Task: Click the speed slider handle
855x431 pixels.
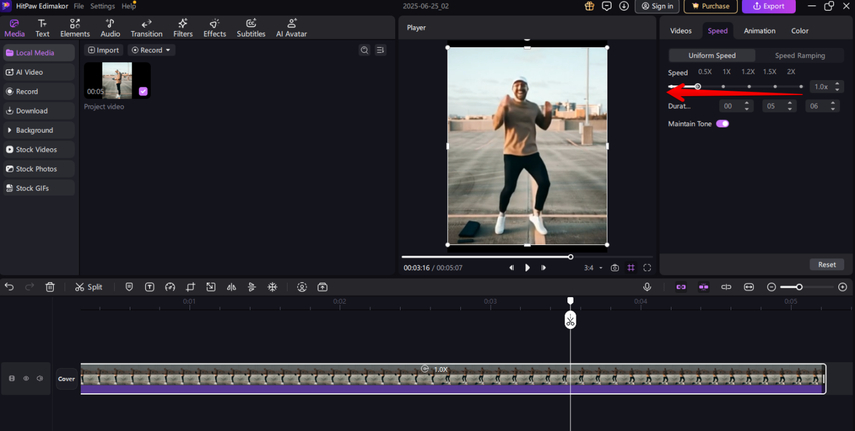Action: coord(697,86)
